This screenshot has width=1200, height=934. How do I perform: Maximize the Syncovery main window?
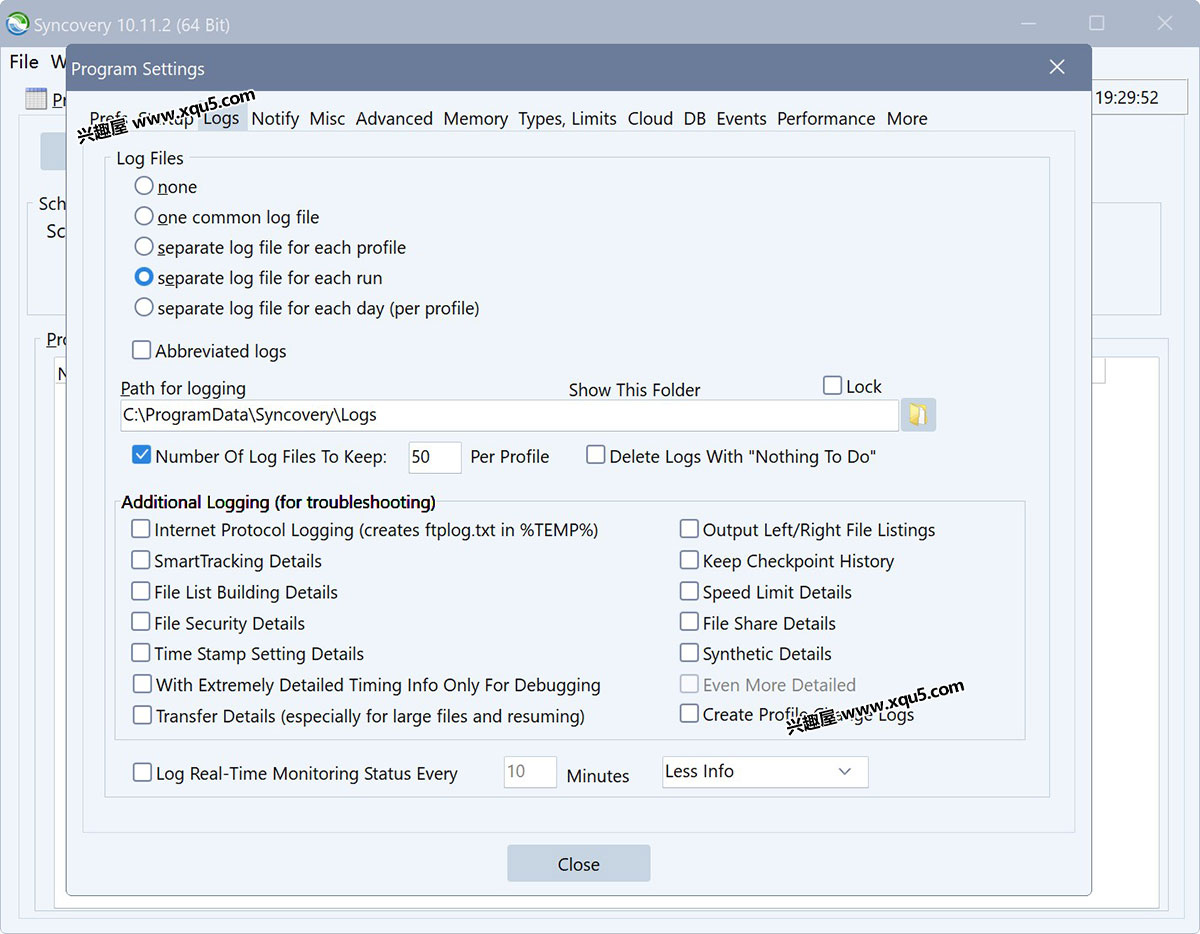[x=1096, y=23]
